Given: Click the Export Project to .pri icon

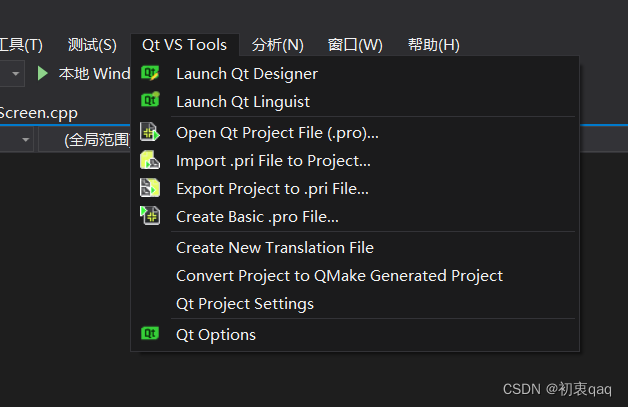Looking at the screenshot, I should click(150, 188).
